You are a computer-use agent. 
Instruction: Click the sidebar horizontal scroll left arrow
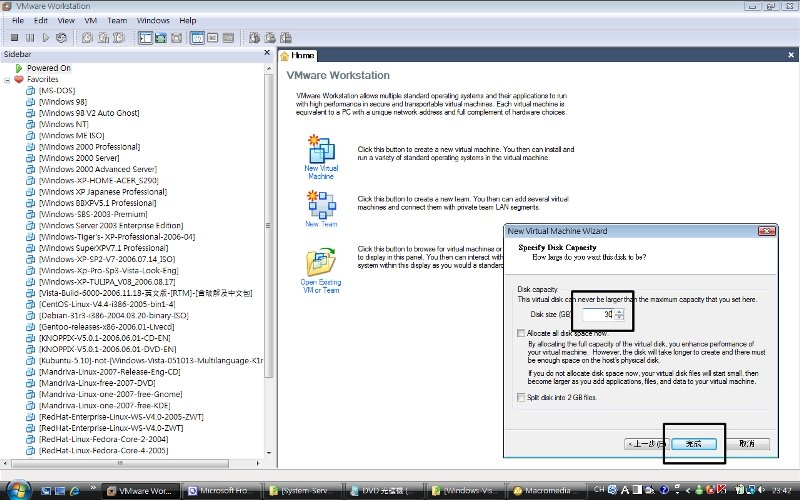(6, 463)
